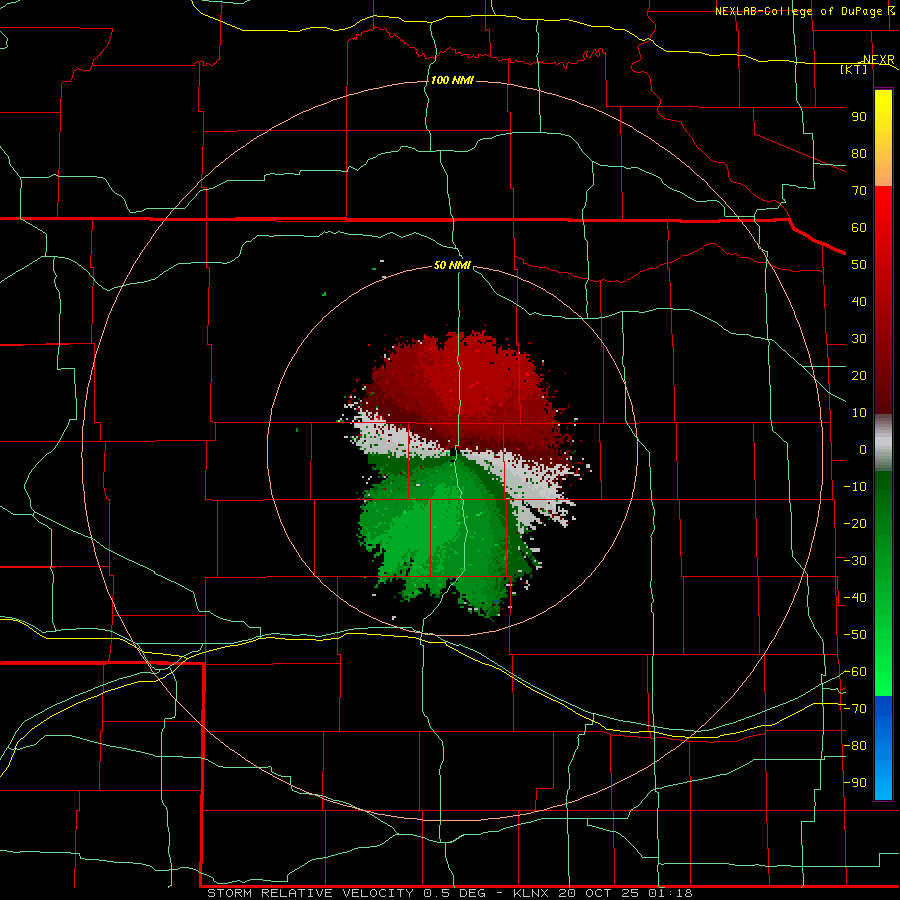The width and height of the screenshot is (900, 900).
Task: Select the positive 80 value on the velocity scale
Action: coord(859,153)
